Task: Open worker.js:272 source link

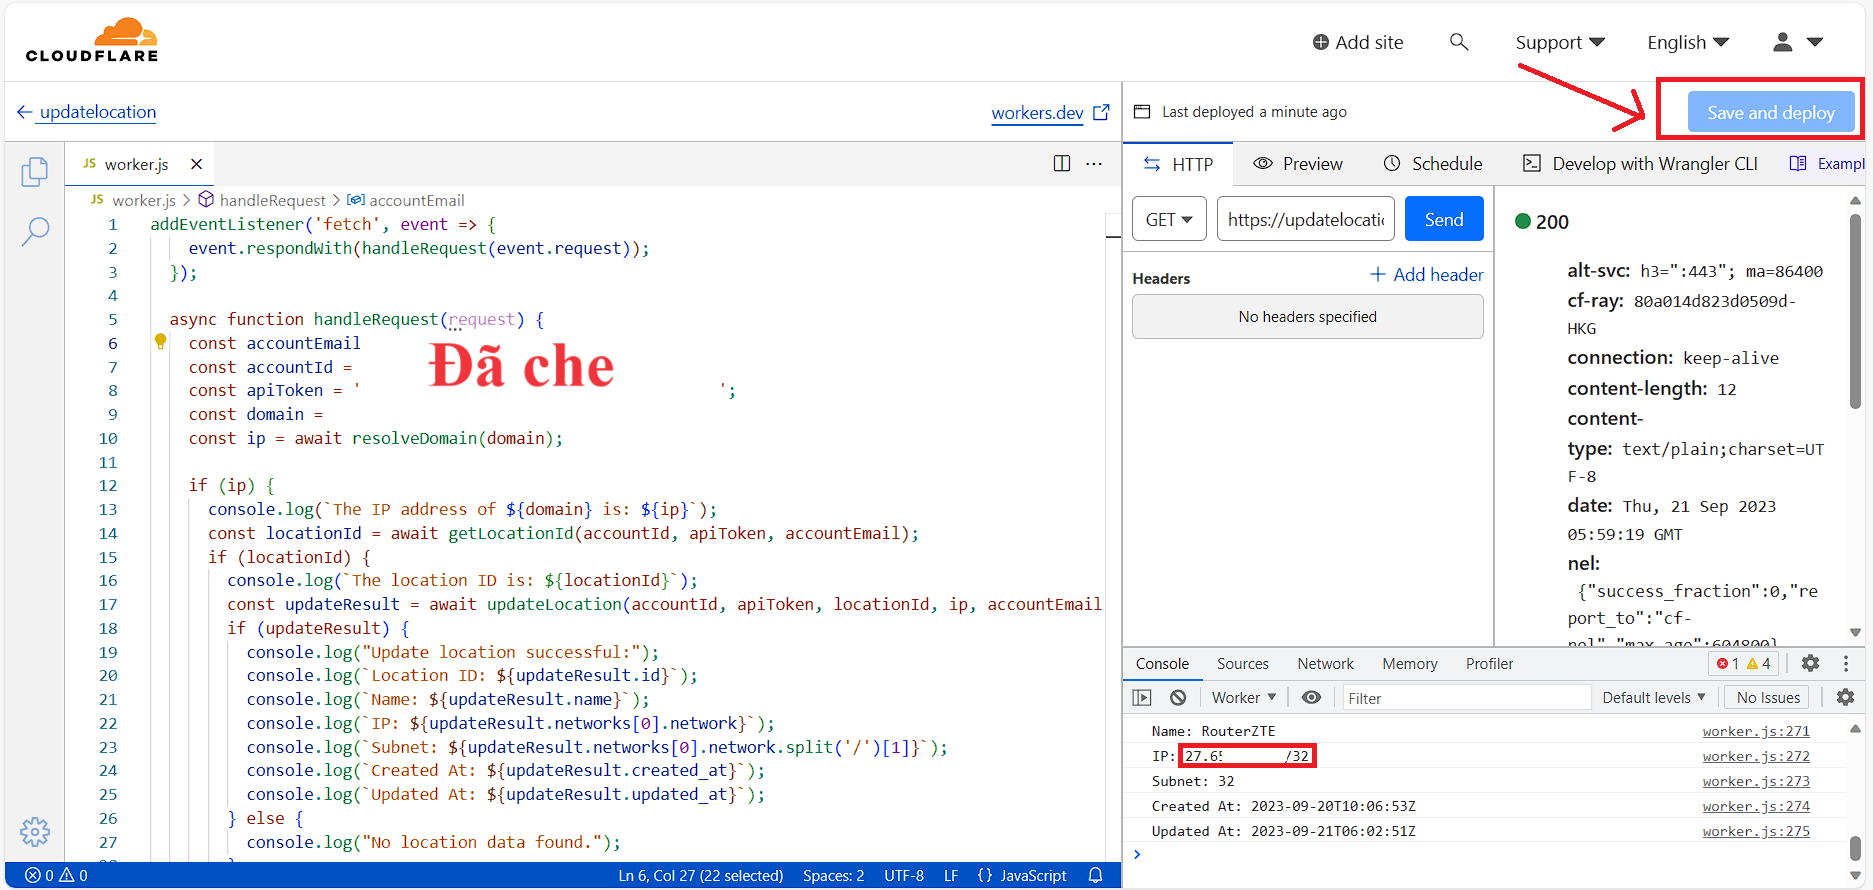Action: pos(1756,756)
